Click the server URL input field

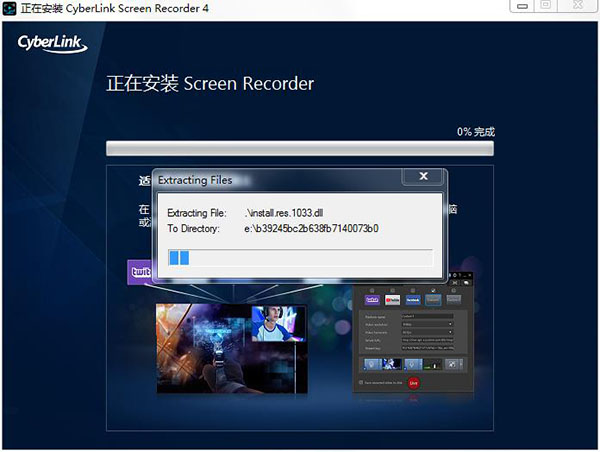(x=426, y=341)
